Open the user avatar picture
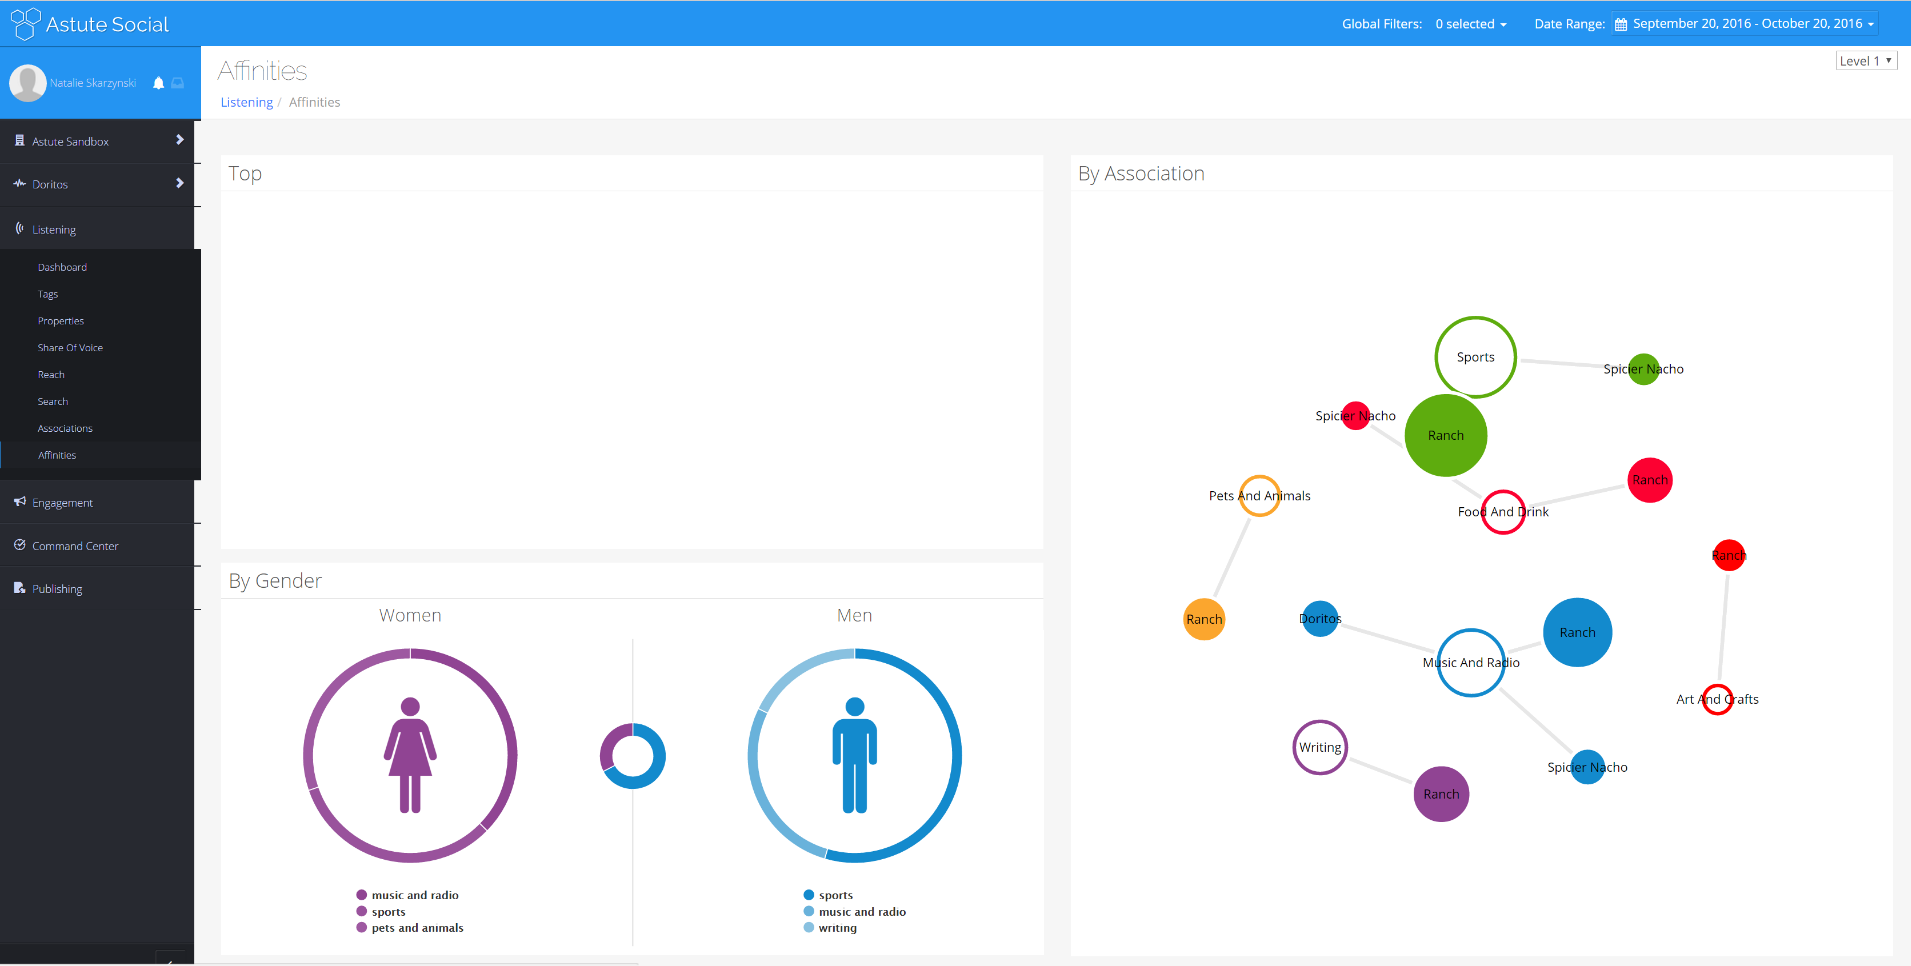Screen dimensions: 1911x966 [28, 83]
